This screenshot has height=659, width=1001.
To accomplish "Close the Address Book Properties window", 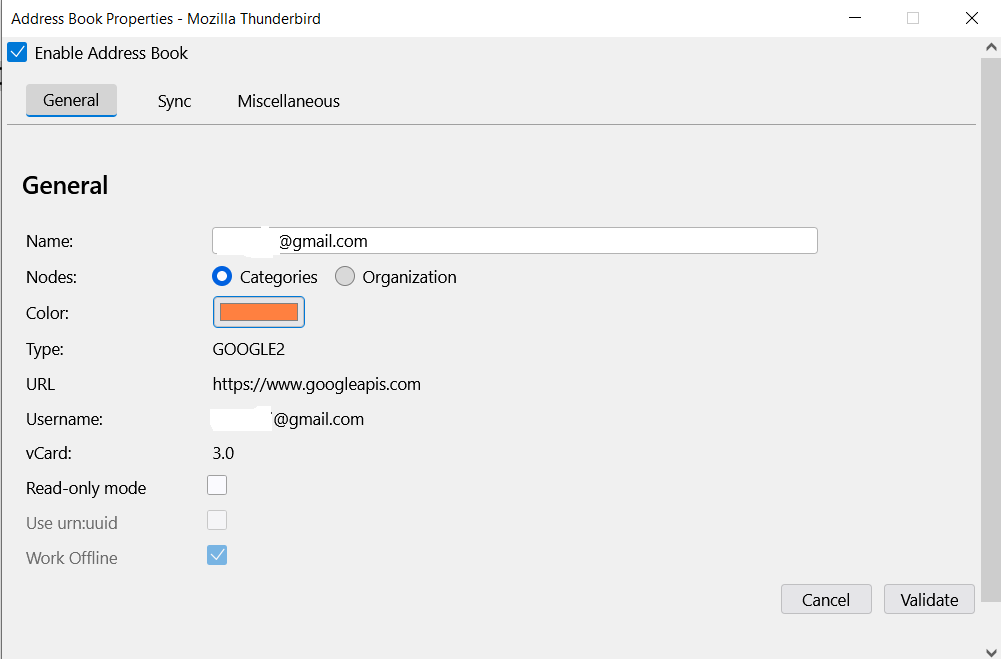I will click(x=972, y=18).
